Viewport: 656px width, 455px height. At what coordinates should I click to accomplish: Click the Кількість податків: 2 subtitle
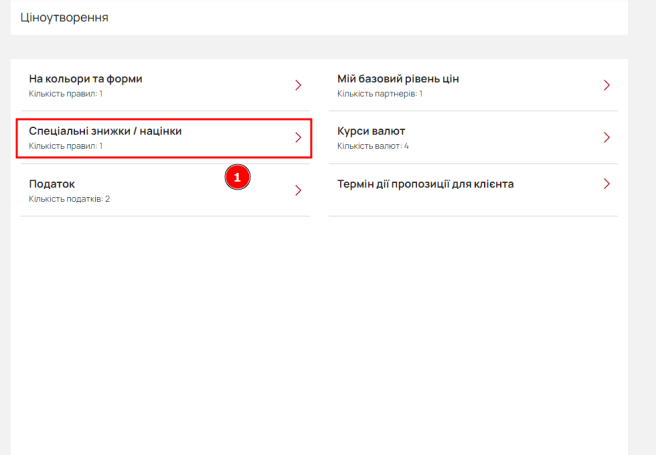click(x=69, y=199)
